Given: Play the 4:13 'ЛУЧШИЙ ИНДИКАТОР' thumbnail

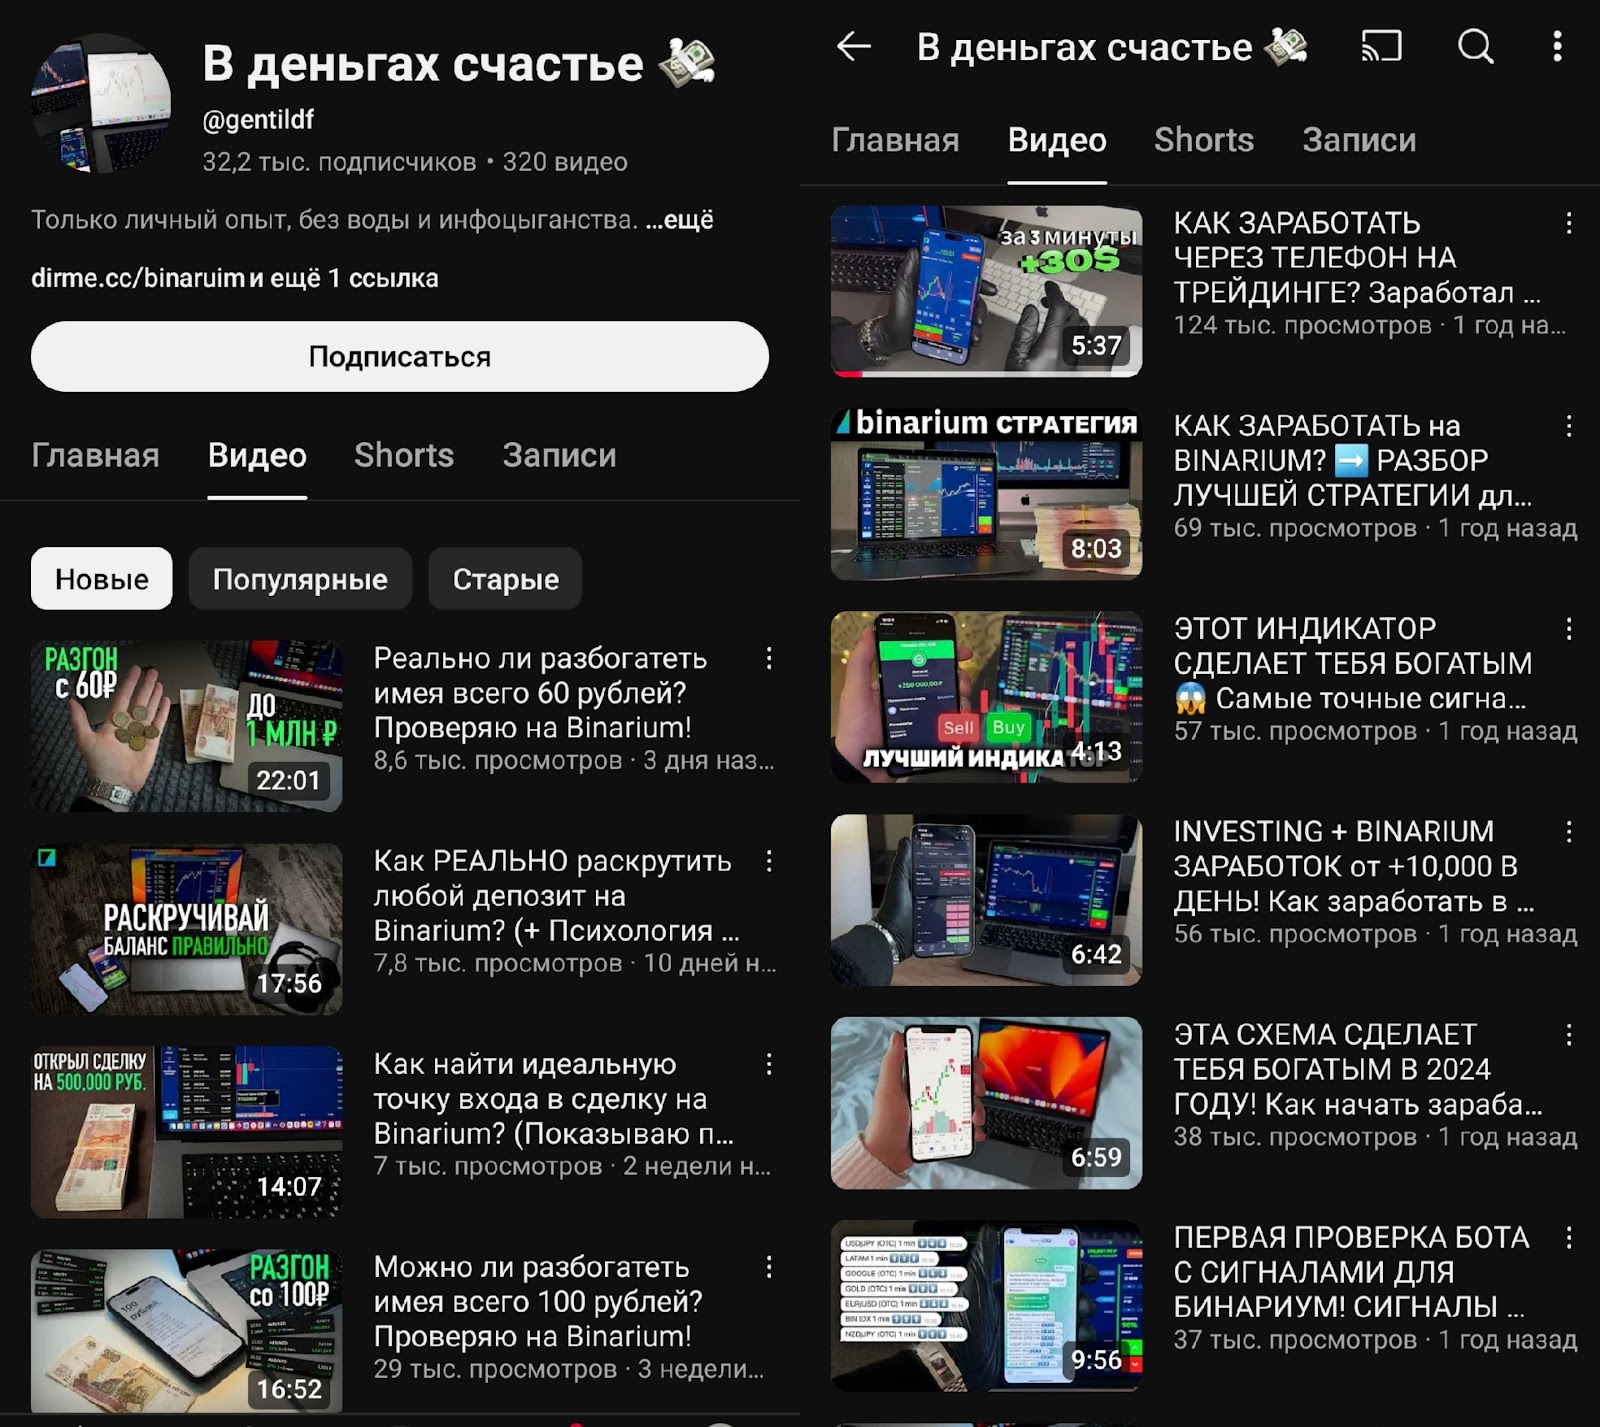Looking at the screenshot, I should tap(987, 697).
